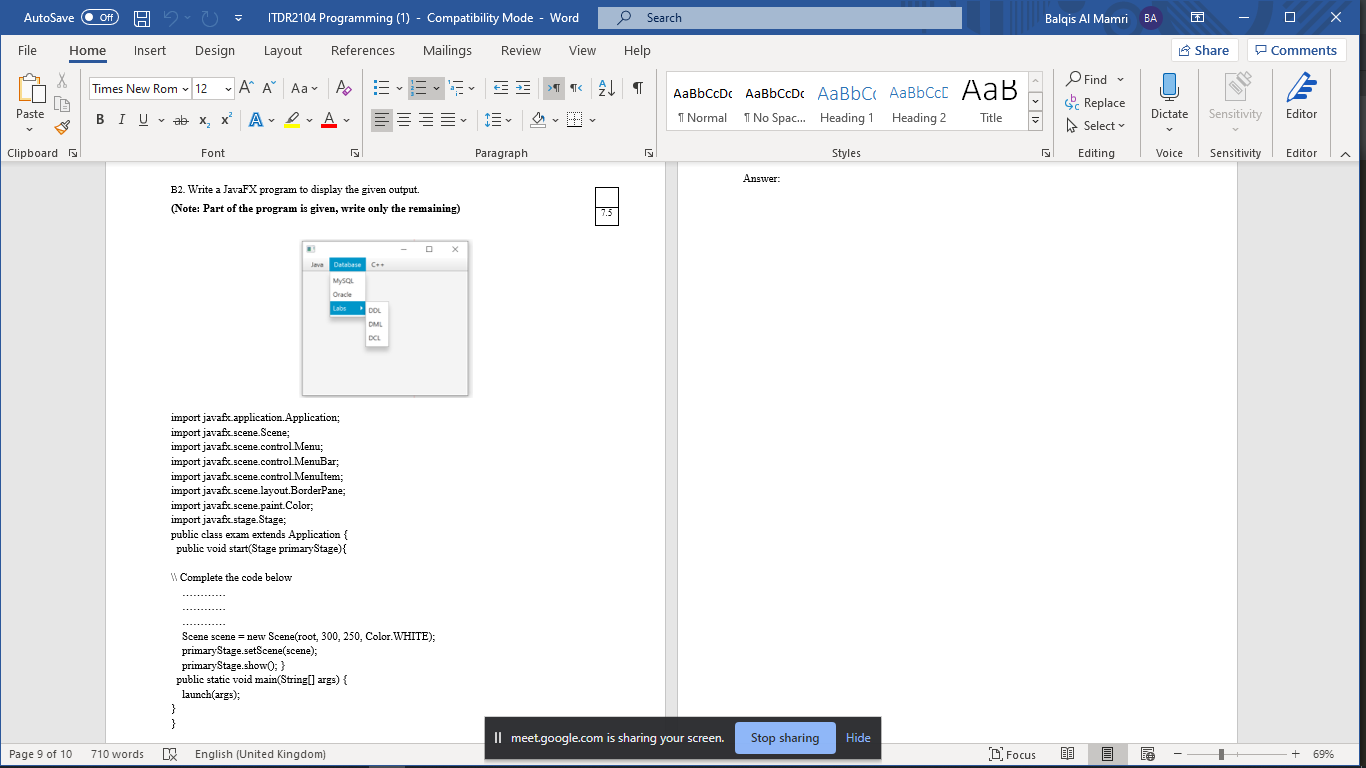Click the title bar Search box
The width and height of the screenshot is (1366, 768).
780,18
